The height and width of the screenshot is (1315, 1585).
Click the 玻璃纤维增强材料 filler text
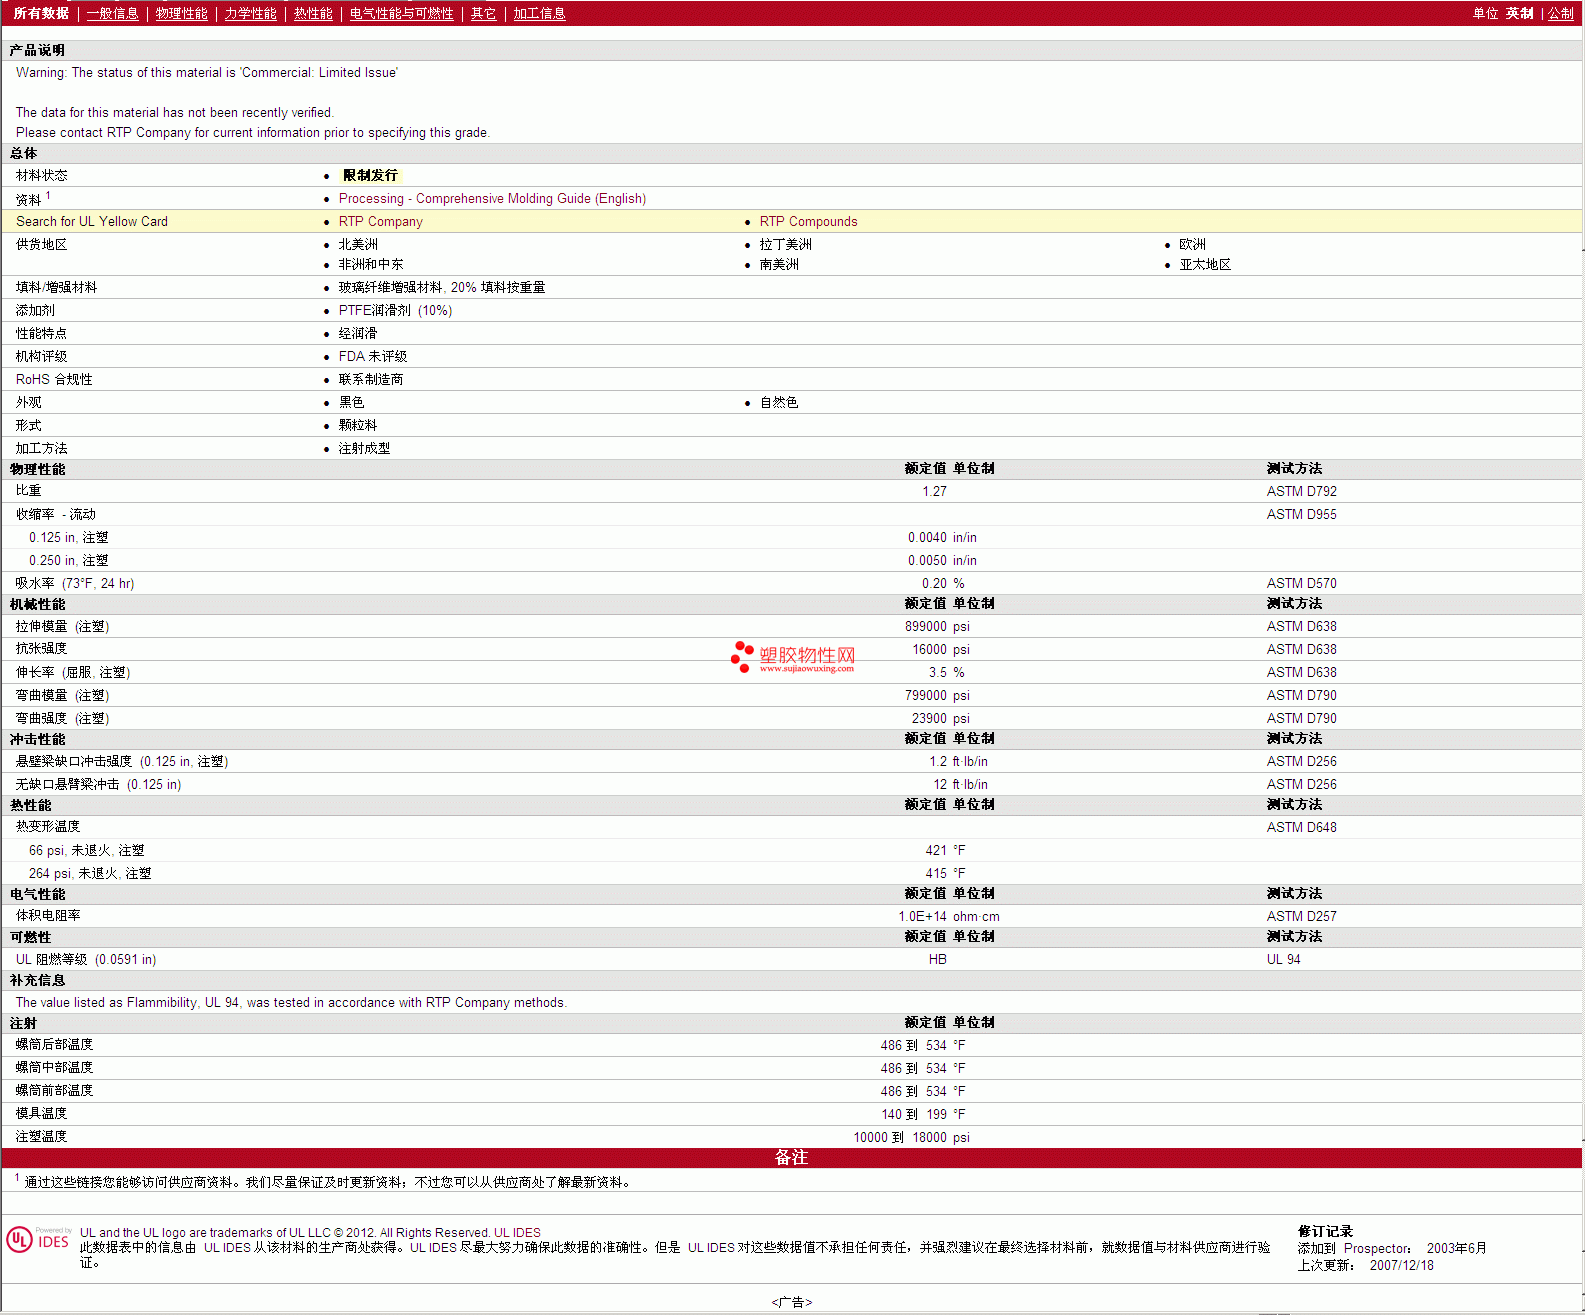coord(442,287)
